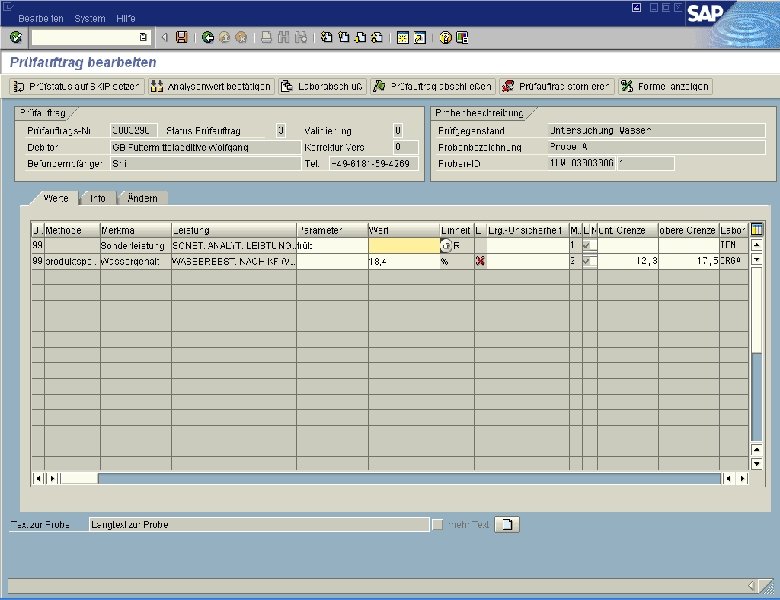This screenshot has height=600, width=780.
Task: Open the Hilfe menu
Action: tap(126, 18)
